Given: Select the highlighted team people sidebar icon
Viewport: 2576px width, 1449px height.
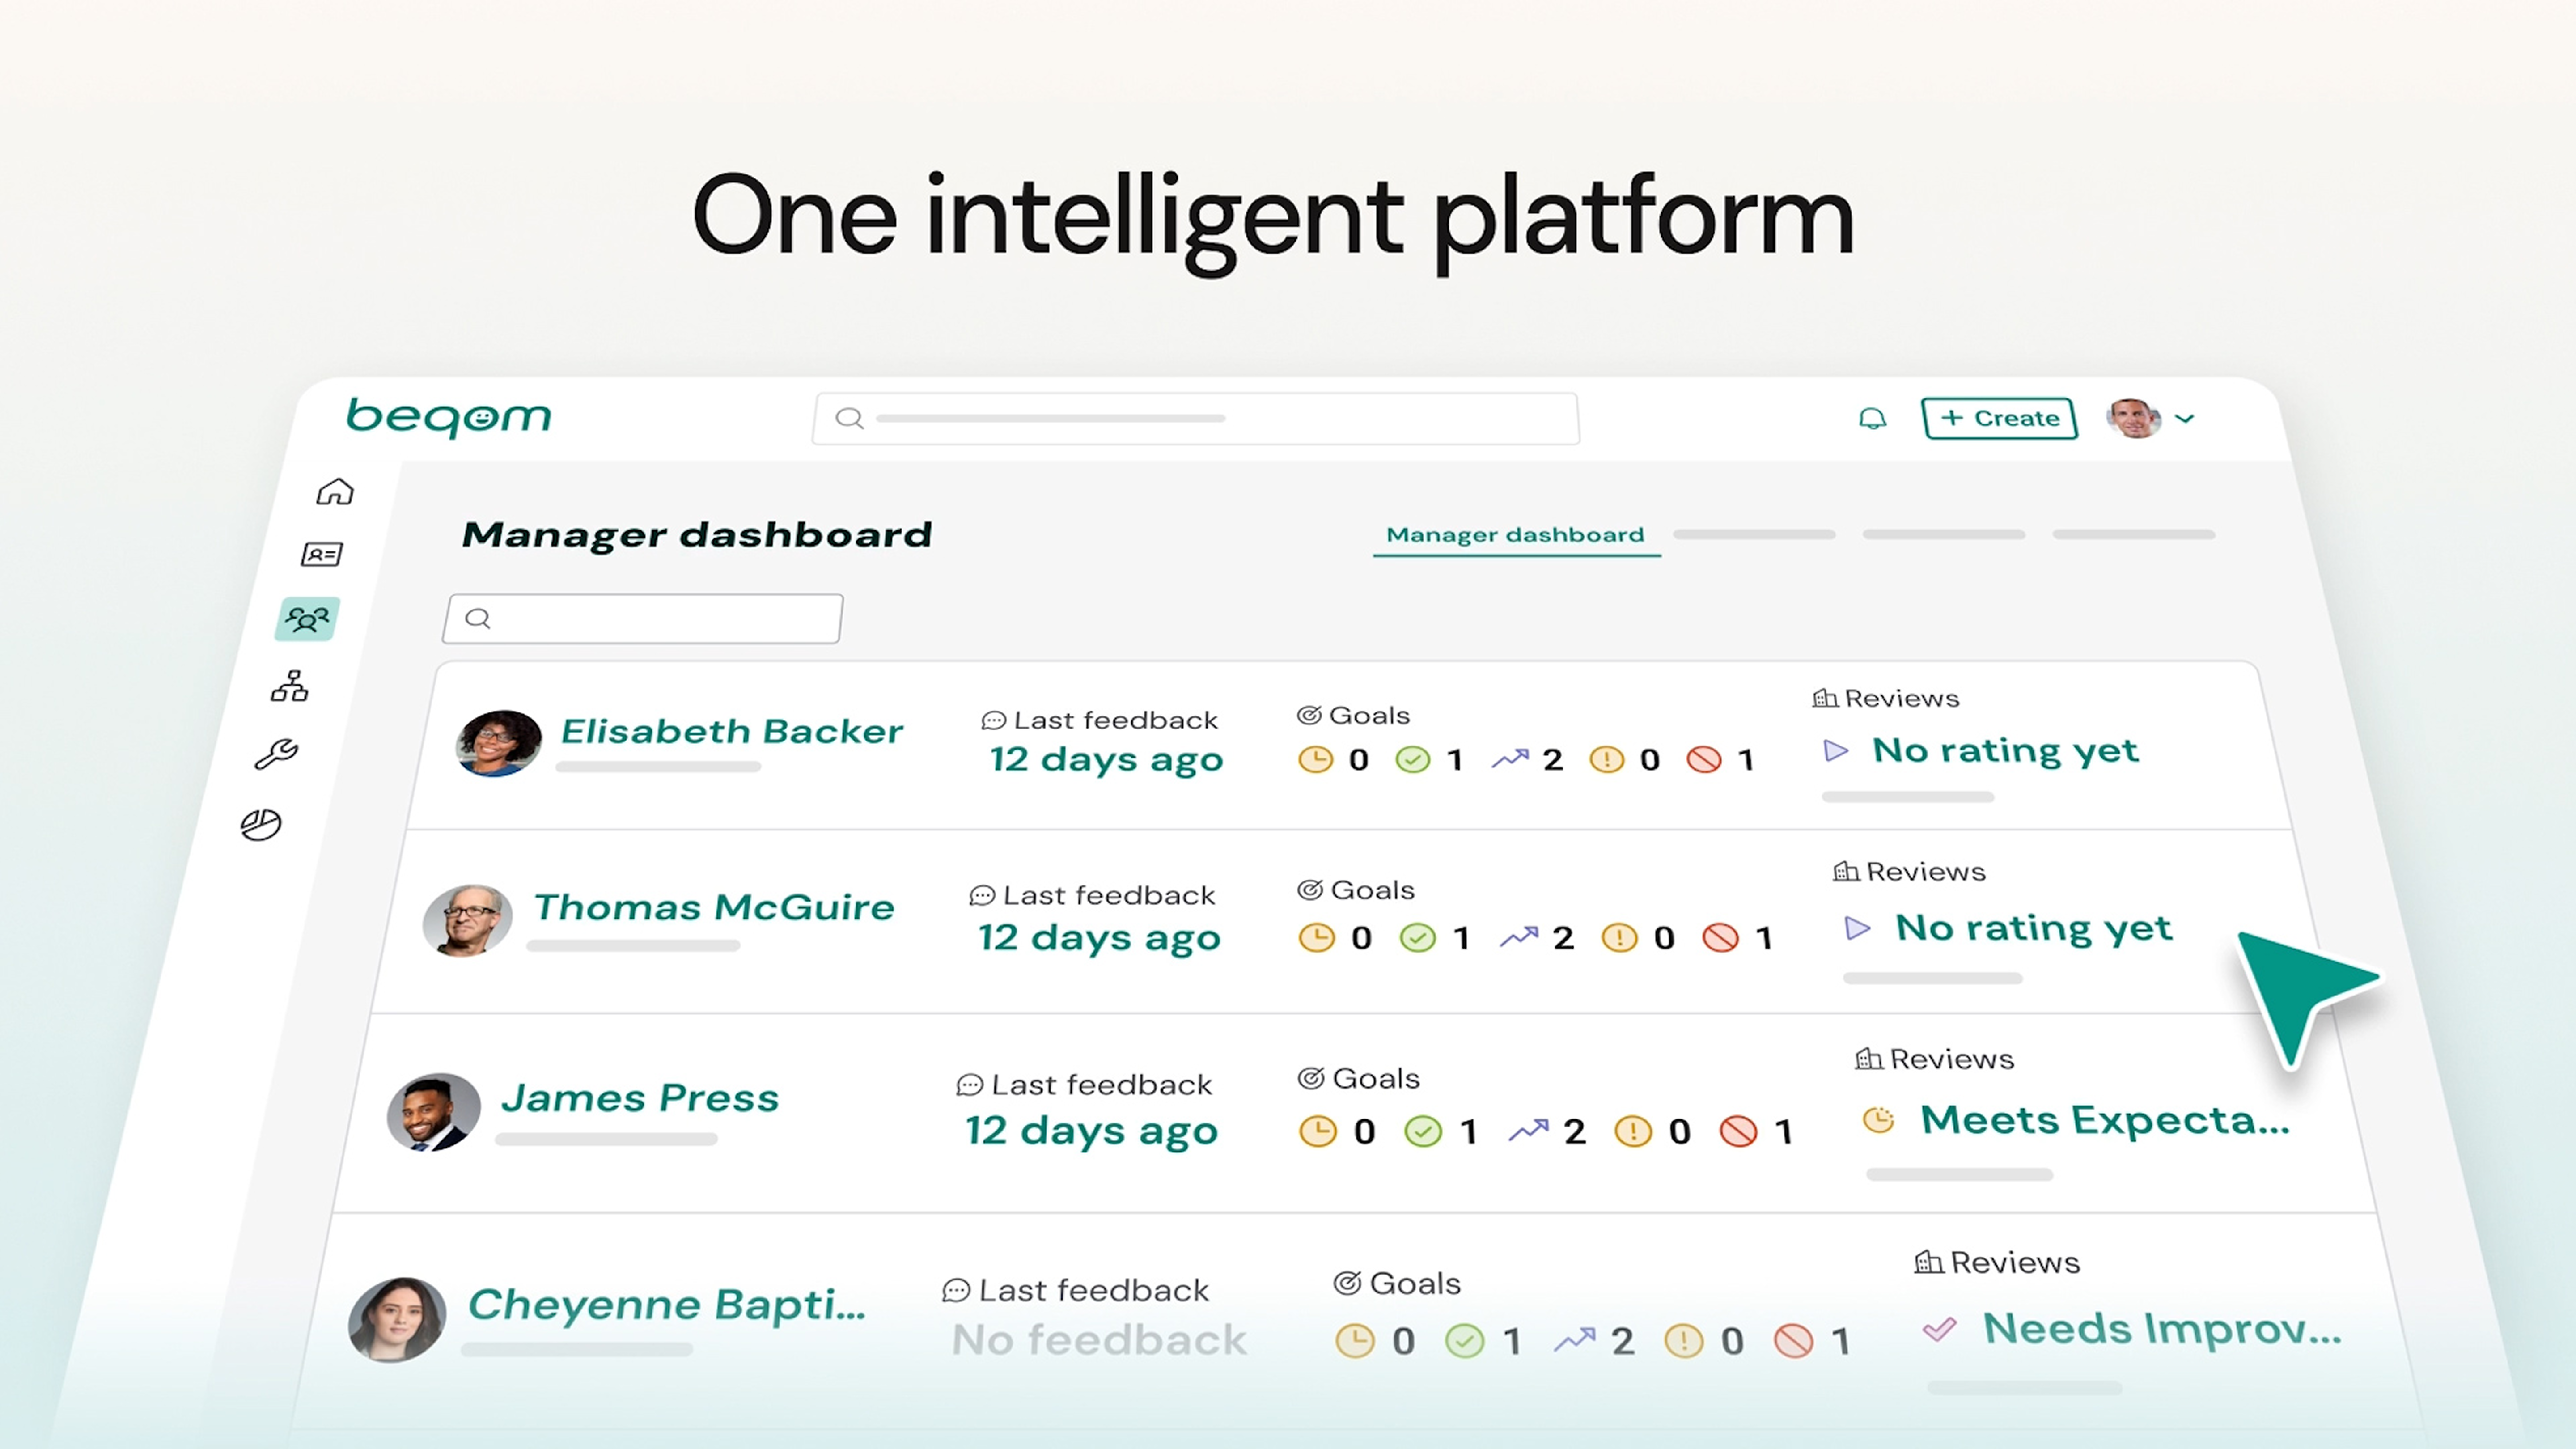Looking at the screenshot, I should pyautogui.click(x=307, y=620).
